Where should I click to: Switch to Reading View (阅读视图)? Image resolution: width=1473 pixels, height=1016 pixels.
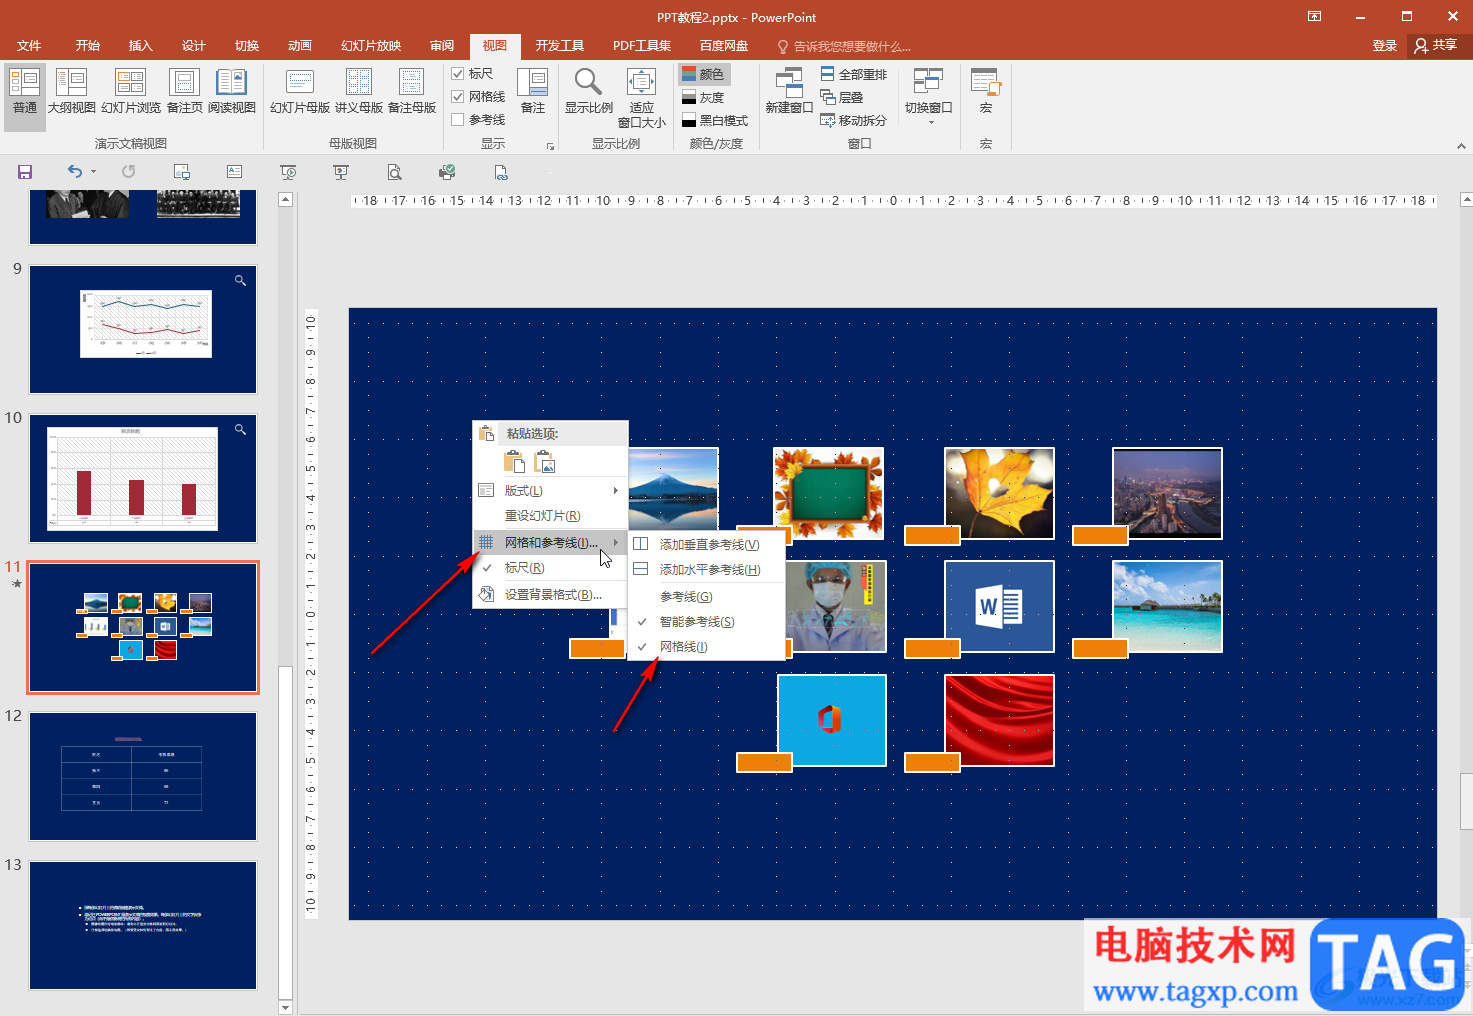pyautogui.click(x=232, y=92)
